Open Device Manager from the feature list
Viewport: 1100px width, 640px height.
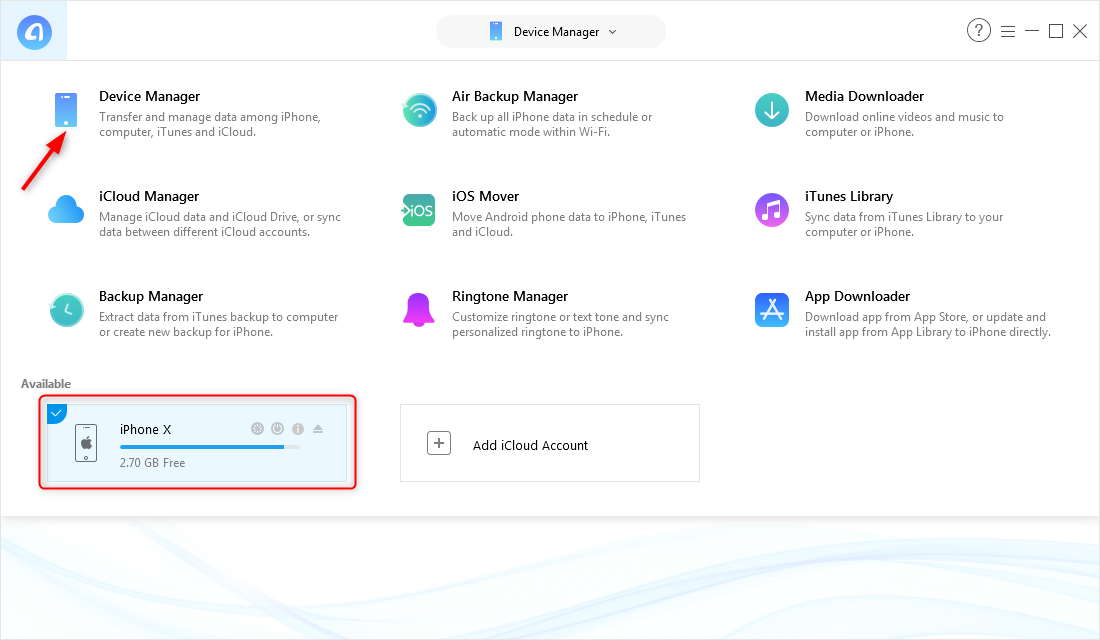pos(150,96)
